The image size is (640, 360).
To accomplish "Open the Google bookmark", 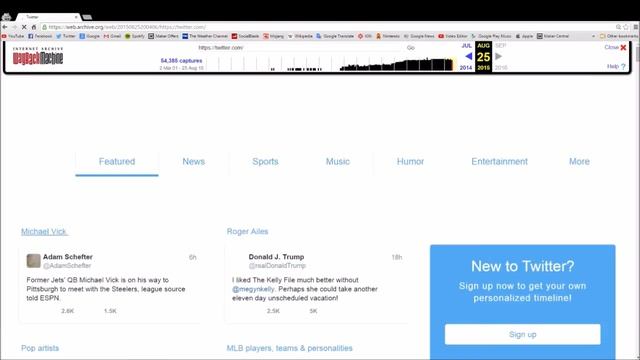I will coord(89,36).
